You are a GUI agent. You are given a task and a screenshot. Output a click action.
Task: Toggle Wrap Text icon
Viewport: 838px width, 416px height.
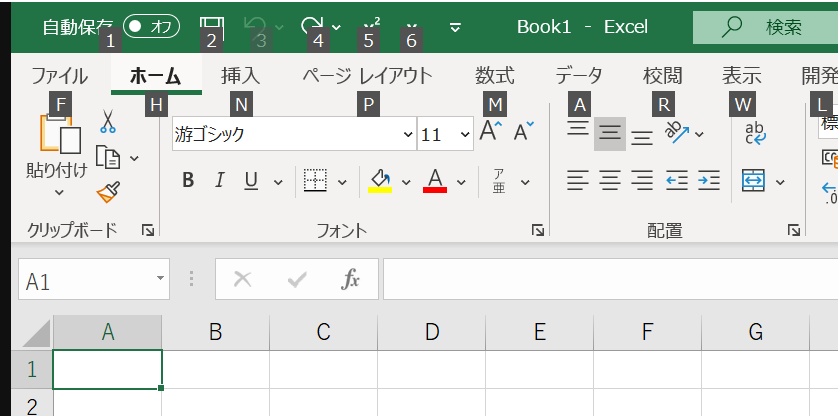756,134
